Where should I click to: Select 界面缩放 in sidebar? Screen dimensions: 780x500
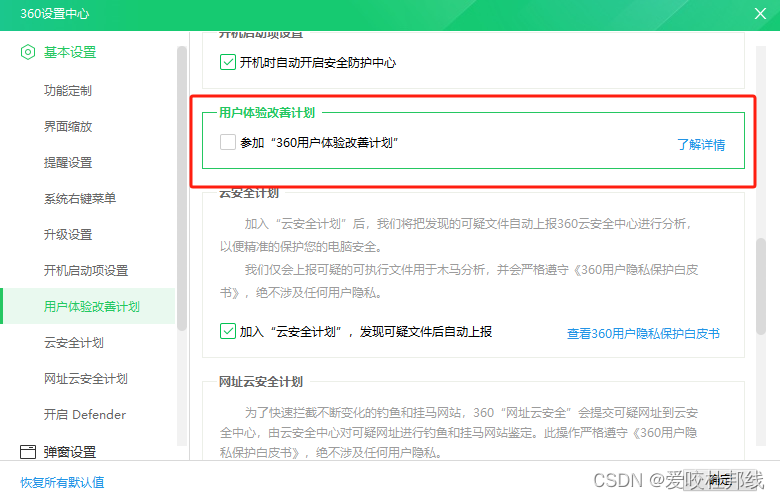point(68,126)
